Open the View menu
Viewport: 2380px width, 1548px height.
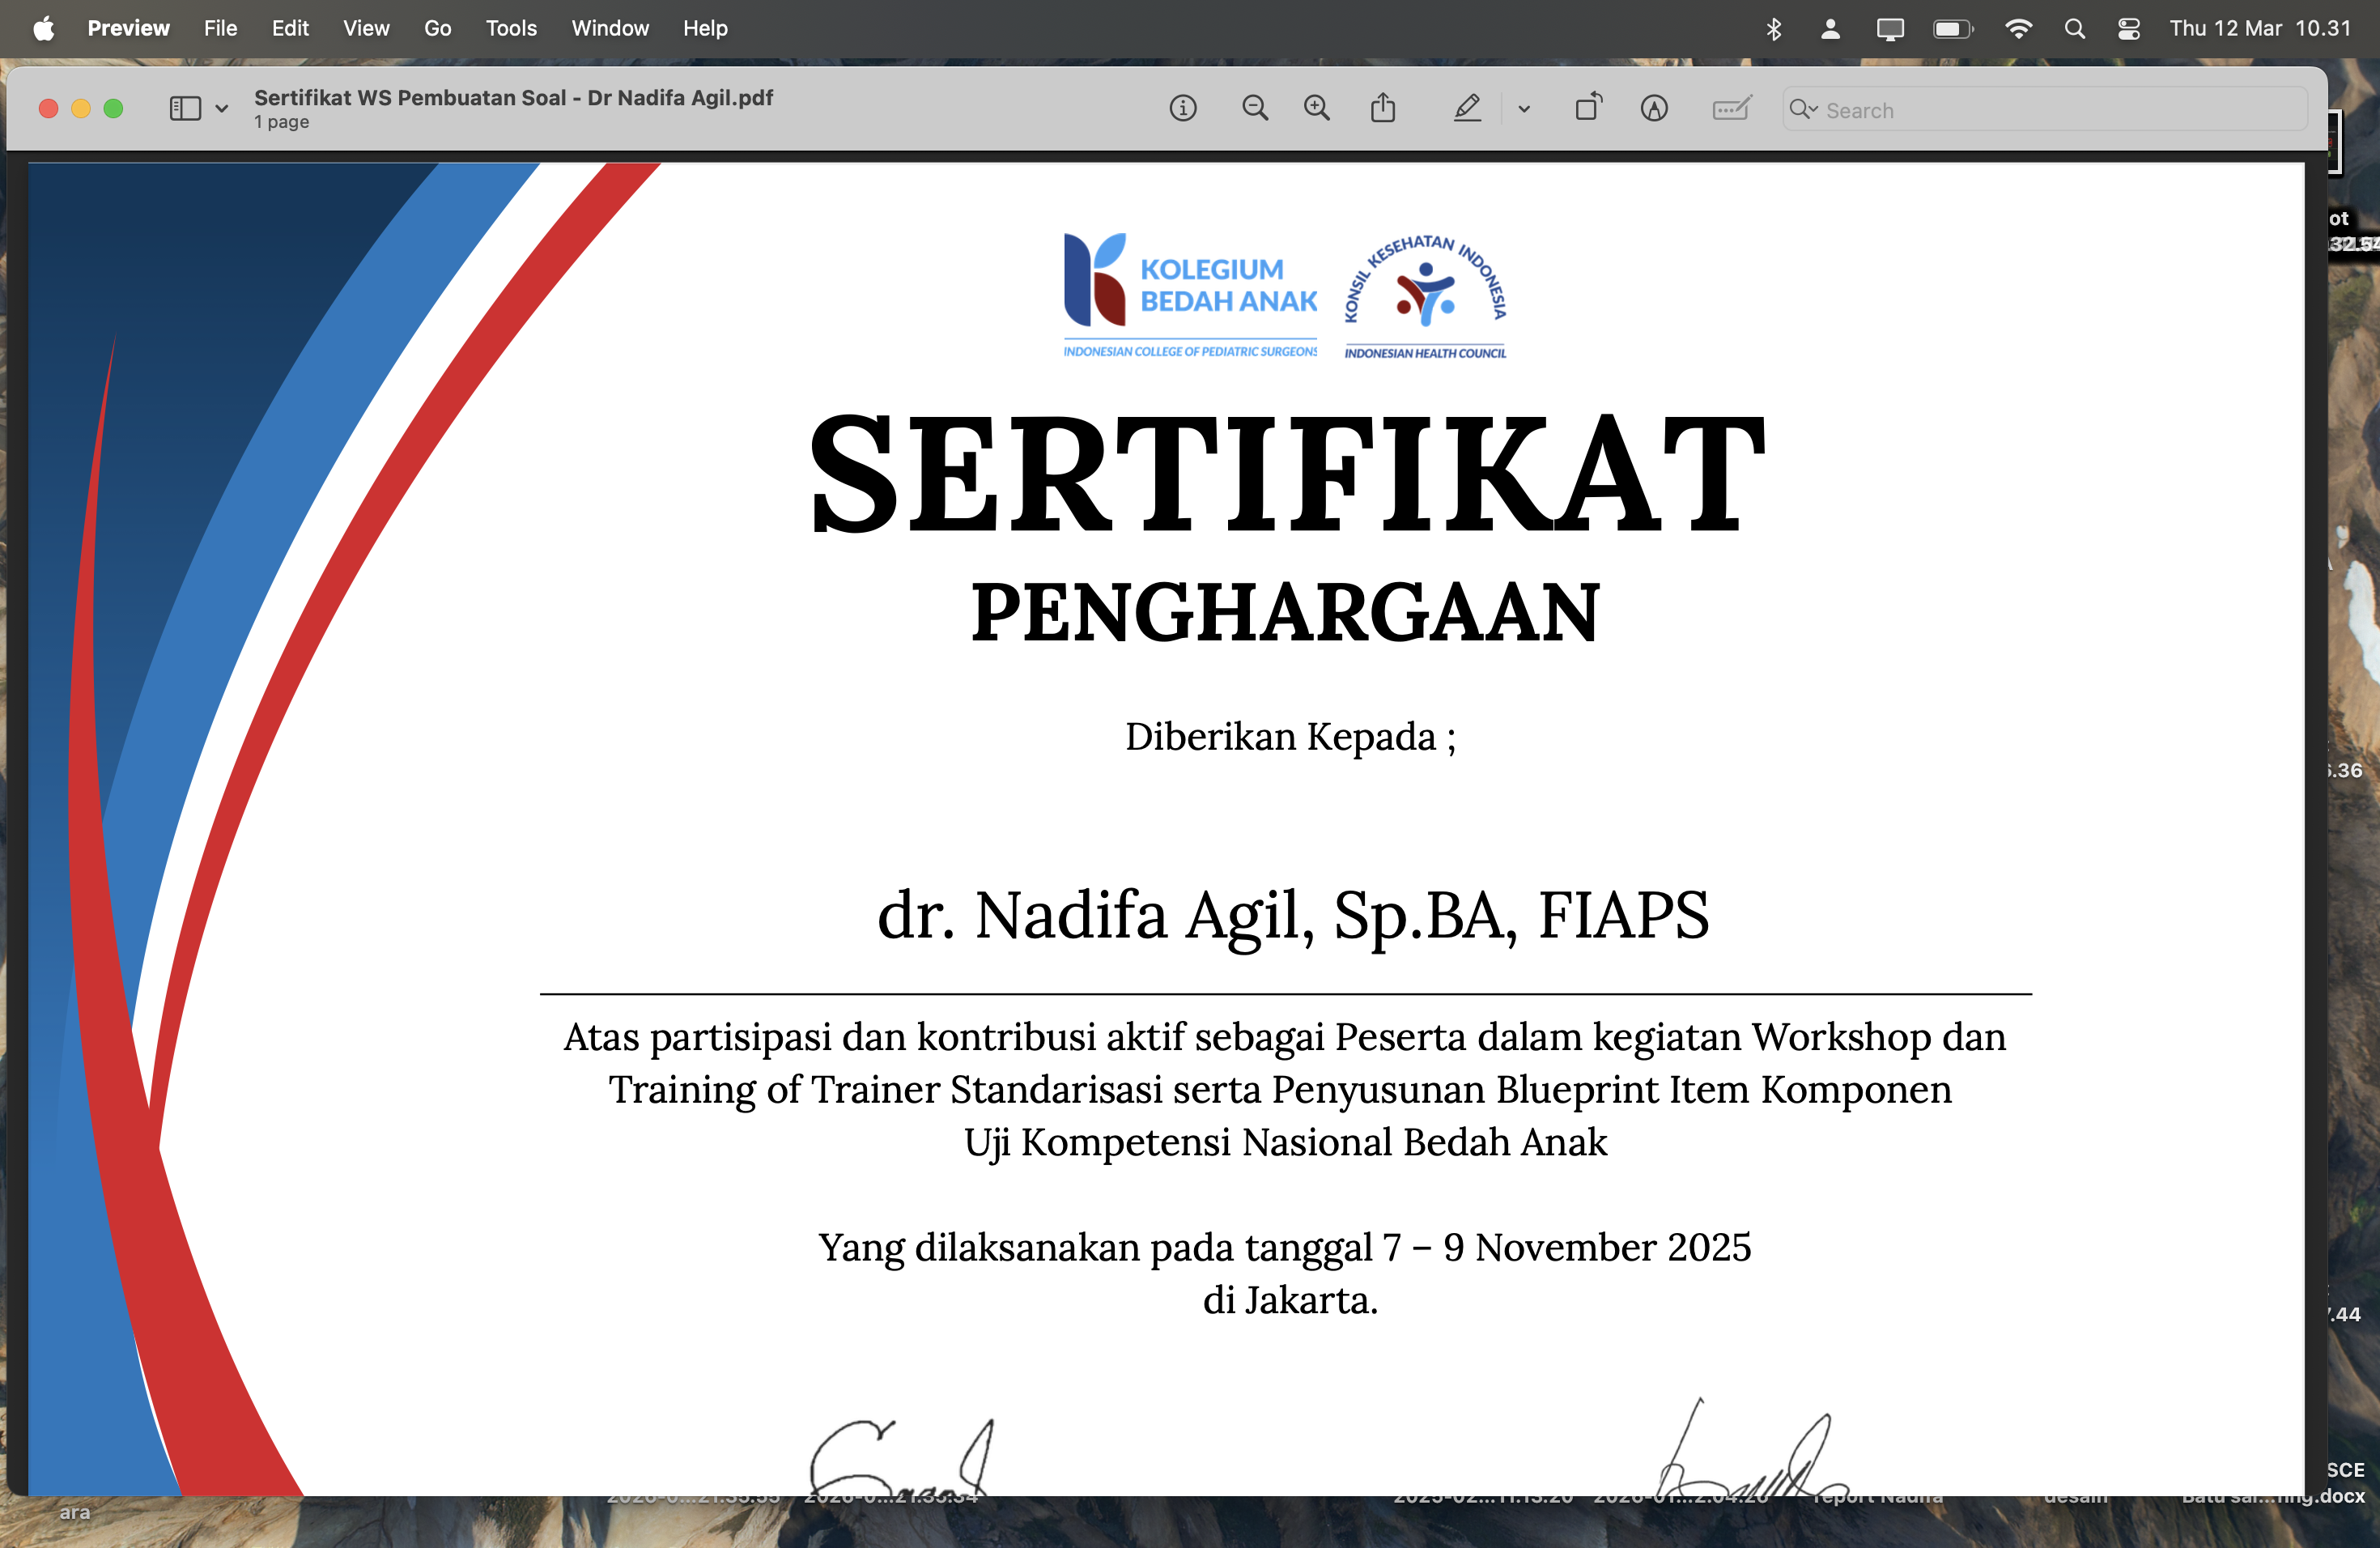[x=366, y=28]
